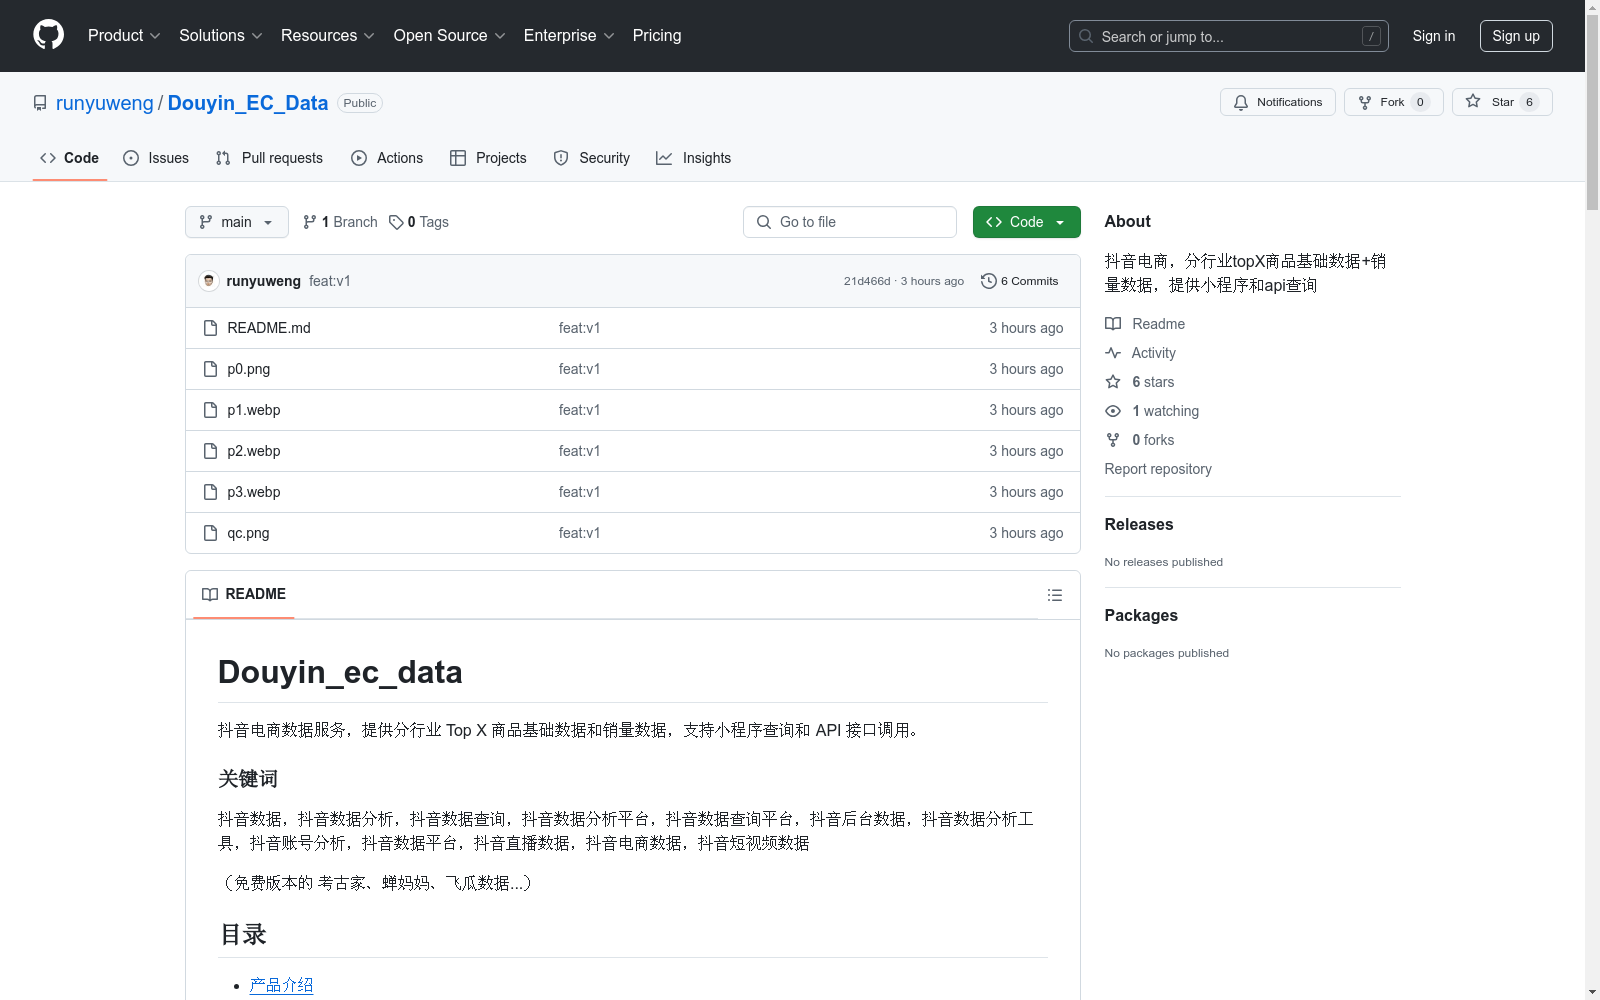Click the Notifications bell button
1600x1000 pixels.
click(1277, 102)
